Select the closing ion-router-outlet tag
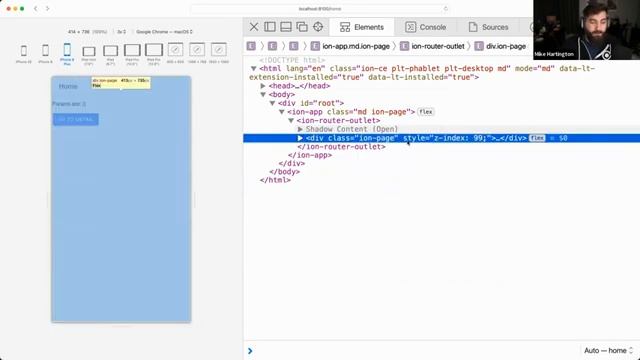Image resolution: width=640 pixels, height=360 pixels. click(x=341, y=147)
